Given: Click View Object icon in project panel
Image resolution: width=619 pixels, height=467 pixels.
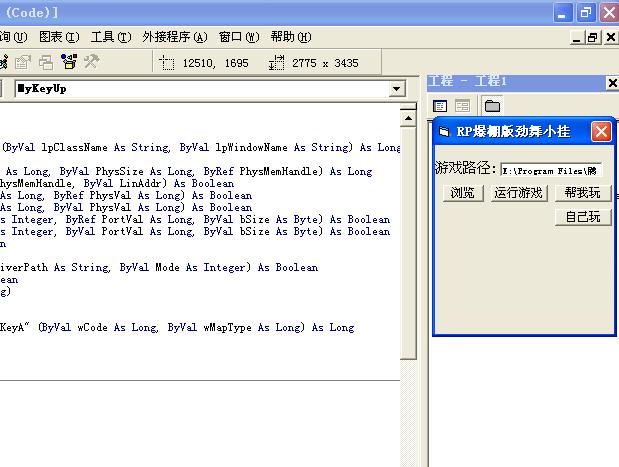Looking at the screenshot, I should [x=462, y=106].
